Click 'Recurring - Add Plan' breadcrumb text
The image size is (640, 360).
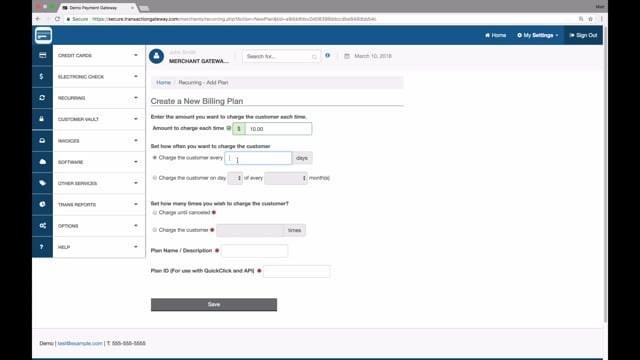point(203,82)
